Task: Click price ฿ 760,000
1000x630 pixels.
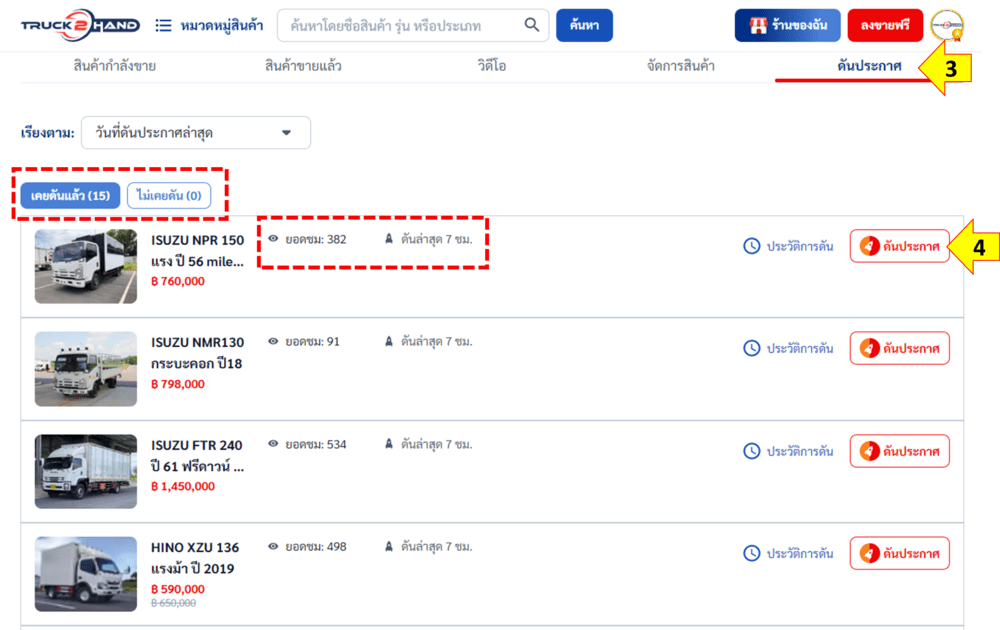Action: coord(178,281)
